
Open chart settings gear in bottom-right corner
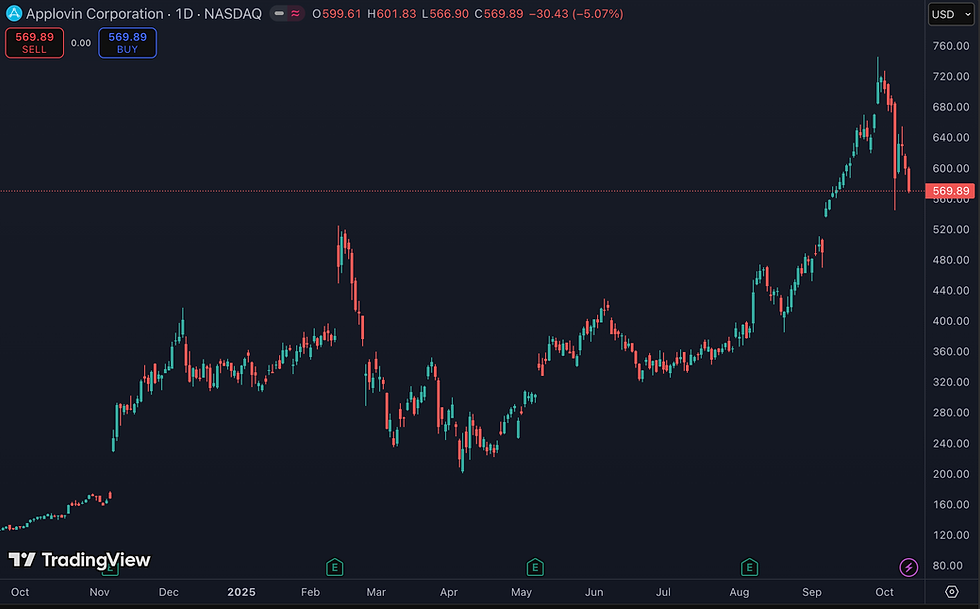952,591
